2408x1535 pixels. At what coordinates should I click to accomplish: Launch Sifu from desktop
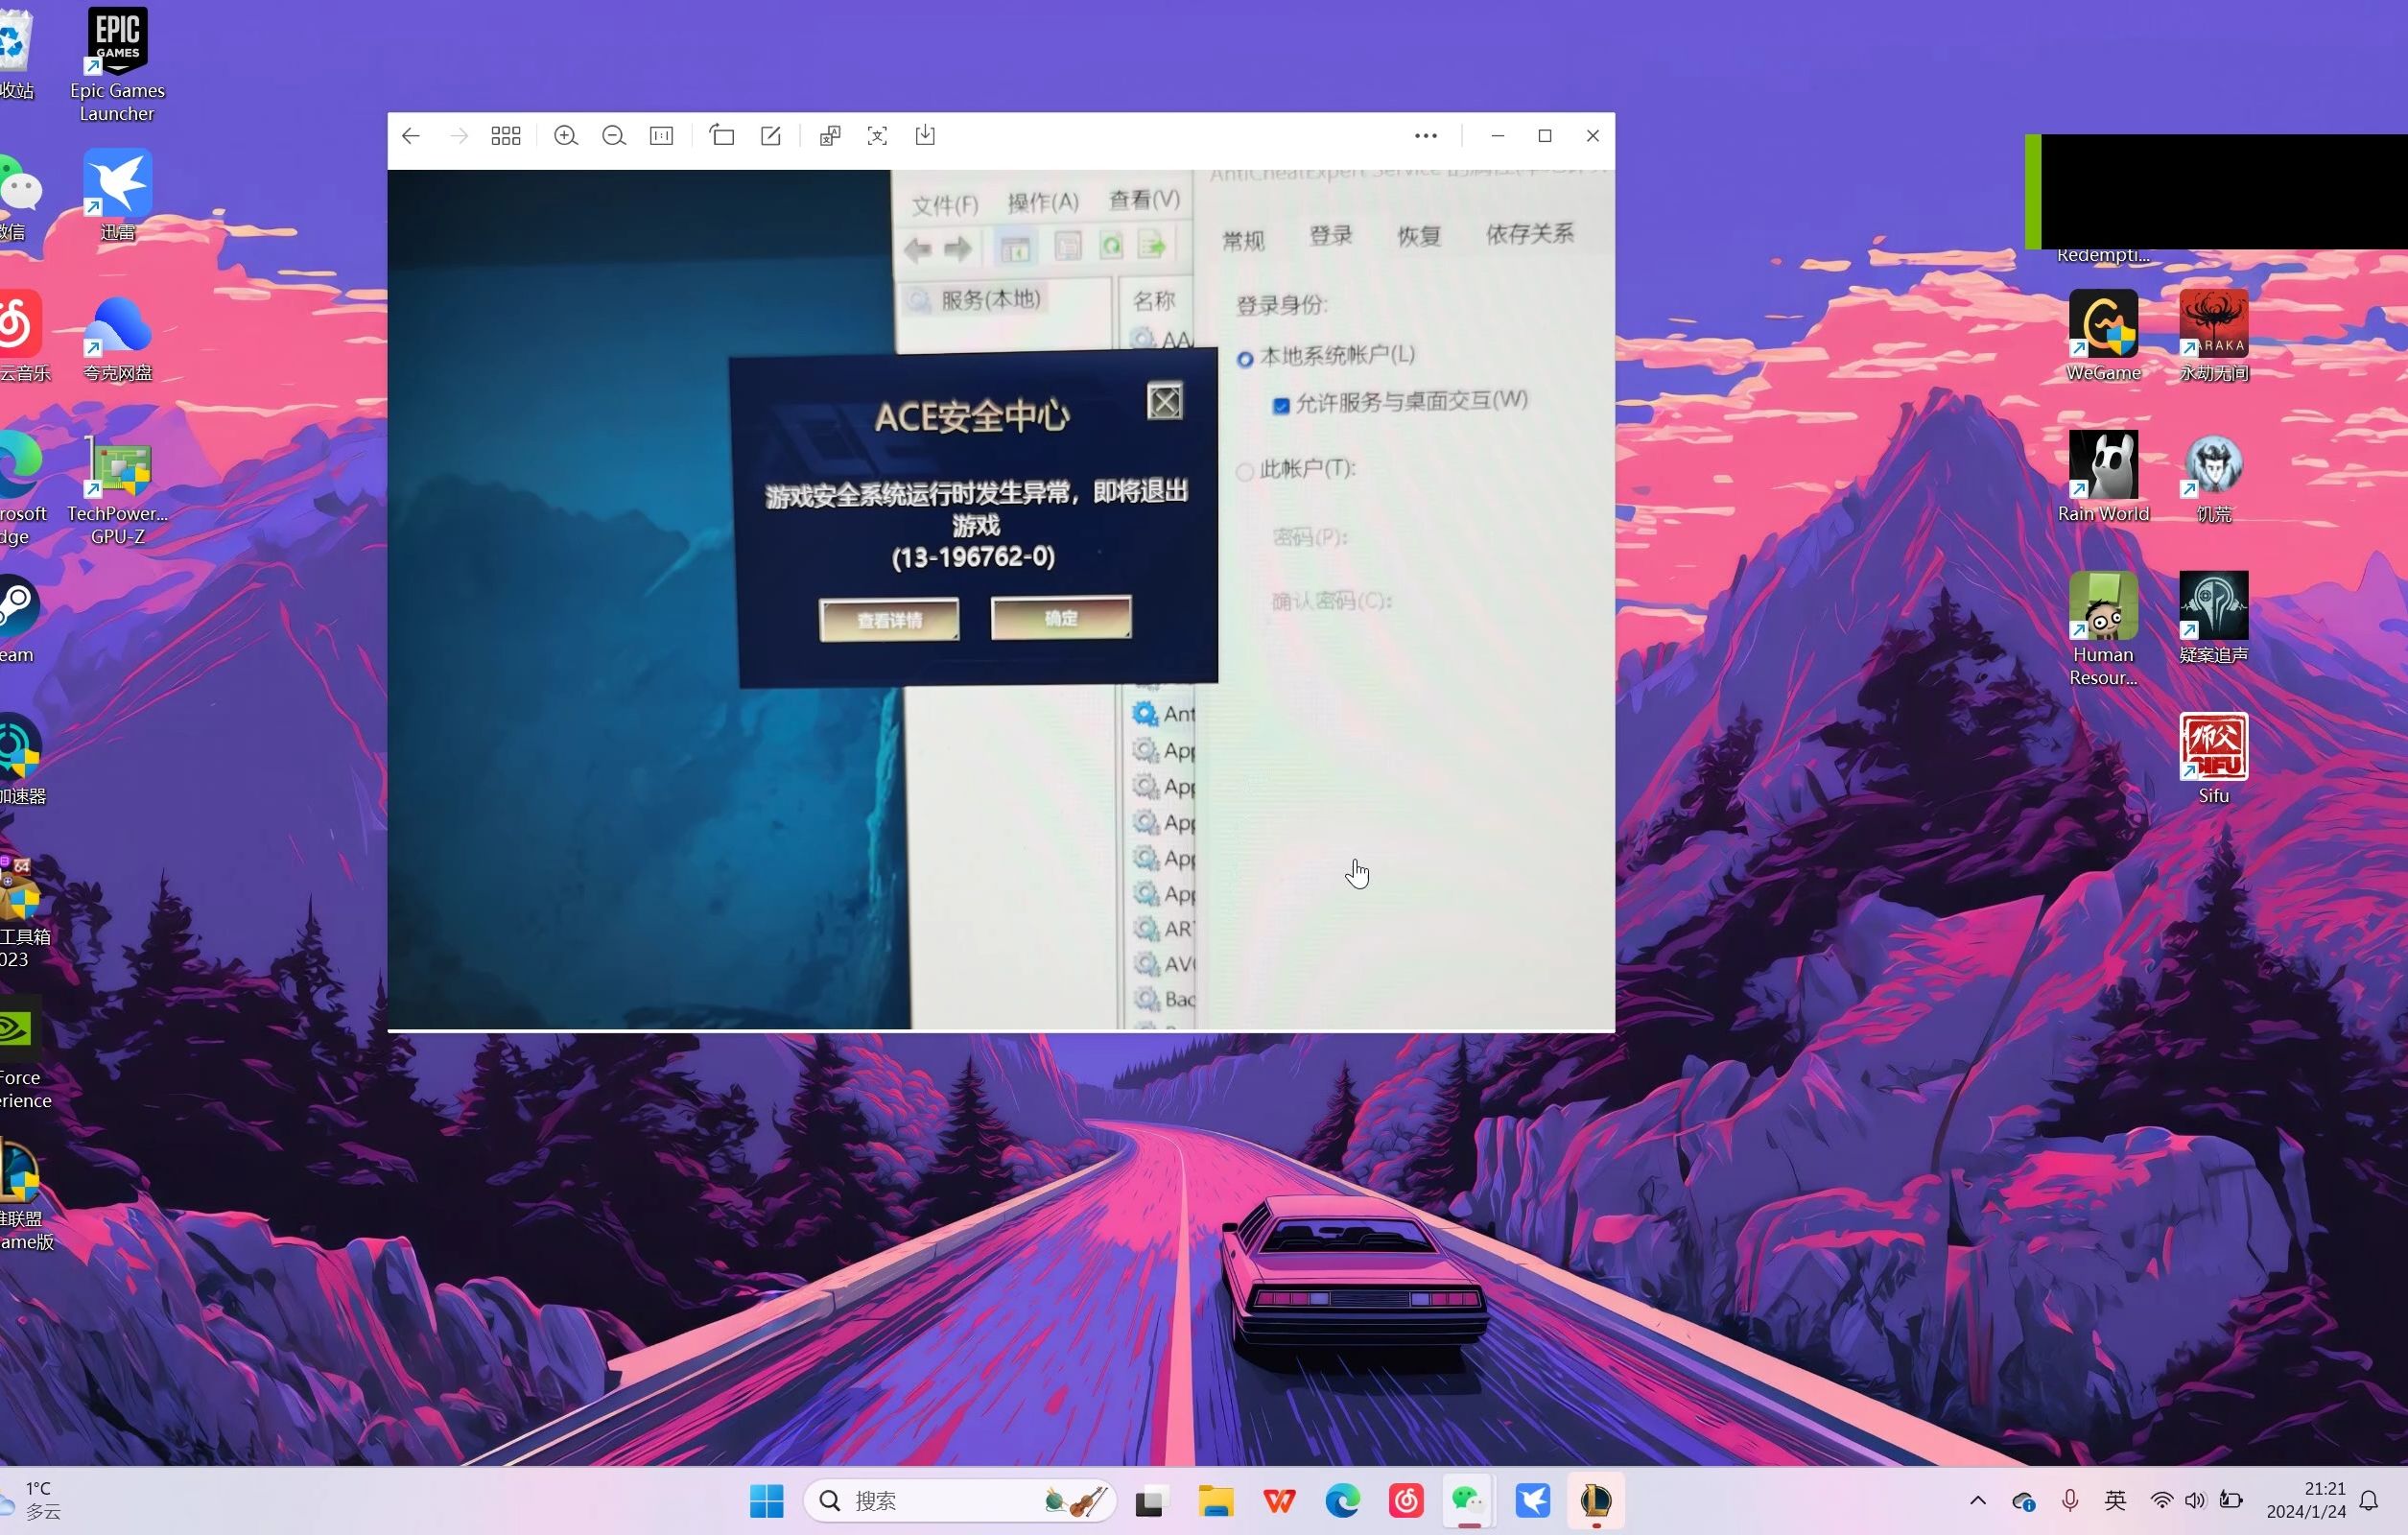[x=2214, y=760]
